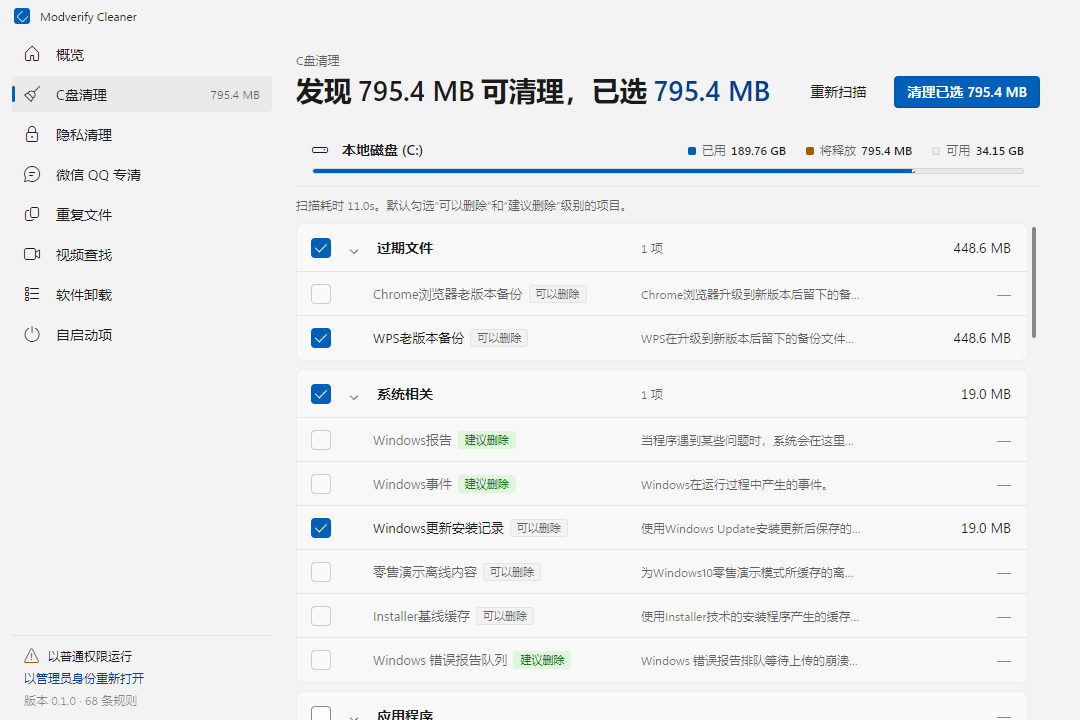The image size is (1080, 720).
Task: Select the C盘清理 sidebar item
Action: pos(142,94)
